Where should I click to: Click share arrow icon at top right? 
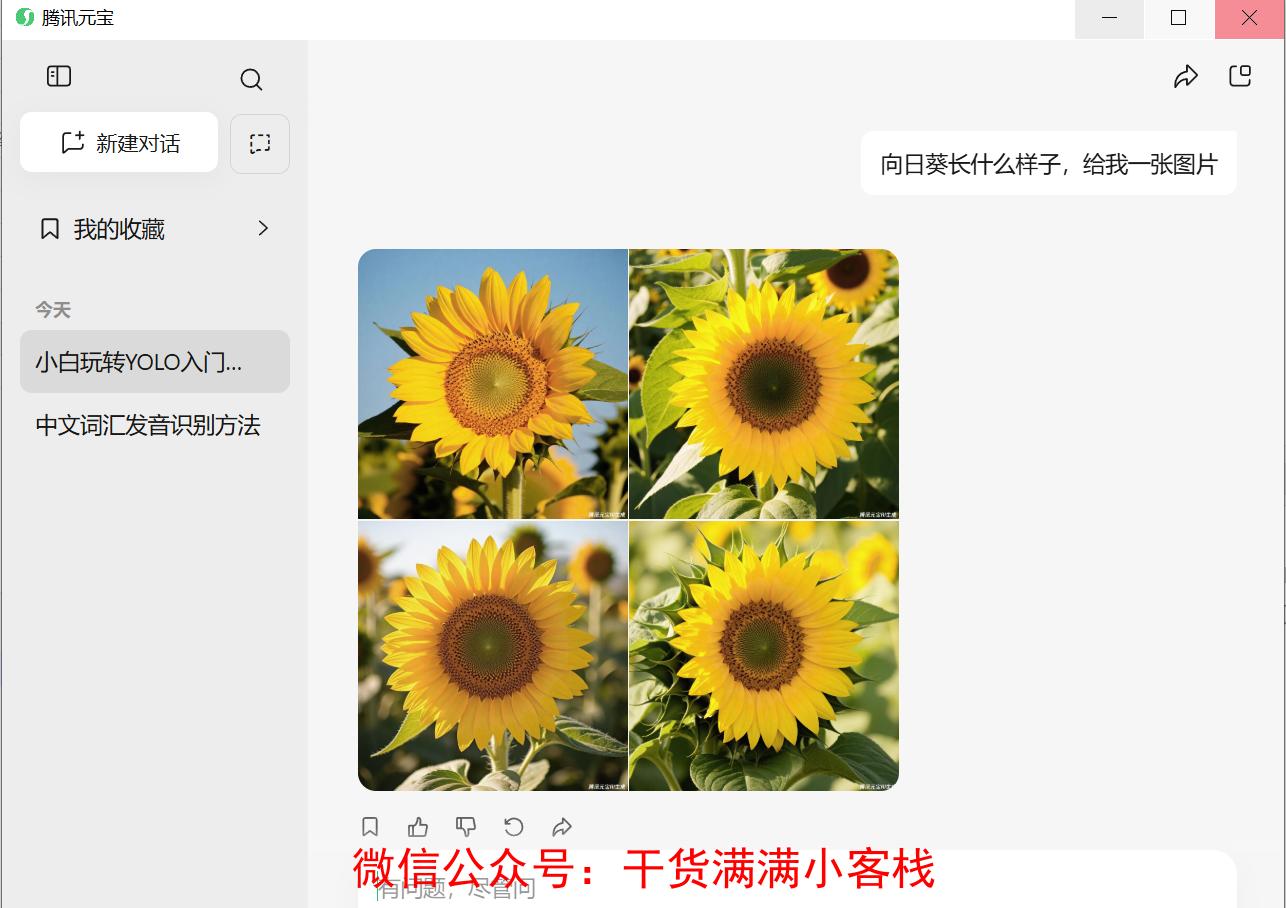pyautogui.click(x=1185, y=77)
